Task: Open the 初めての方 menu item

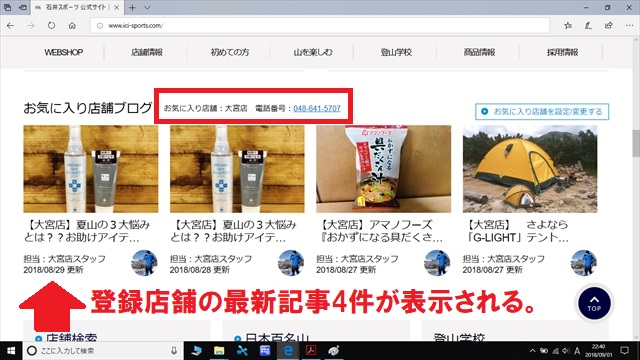Action: [x=230, y=52]
